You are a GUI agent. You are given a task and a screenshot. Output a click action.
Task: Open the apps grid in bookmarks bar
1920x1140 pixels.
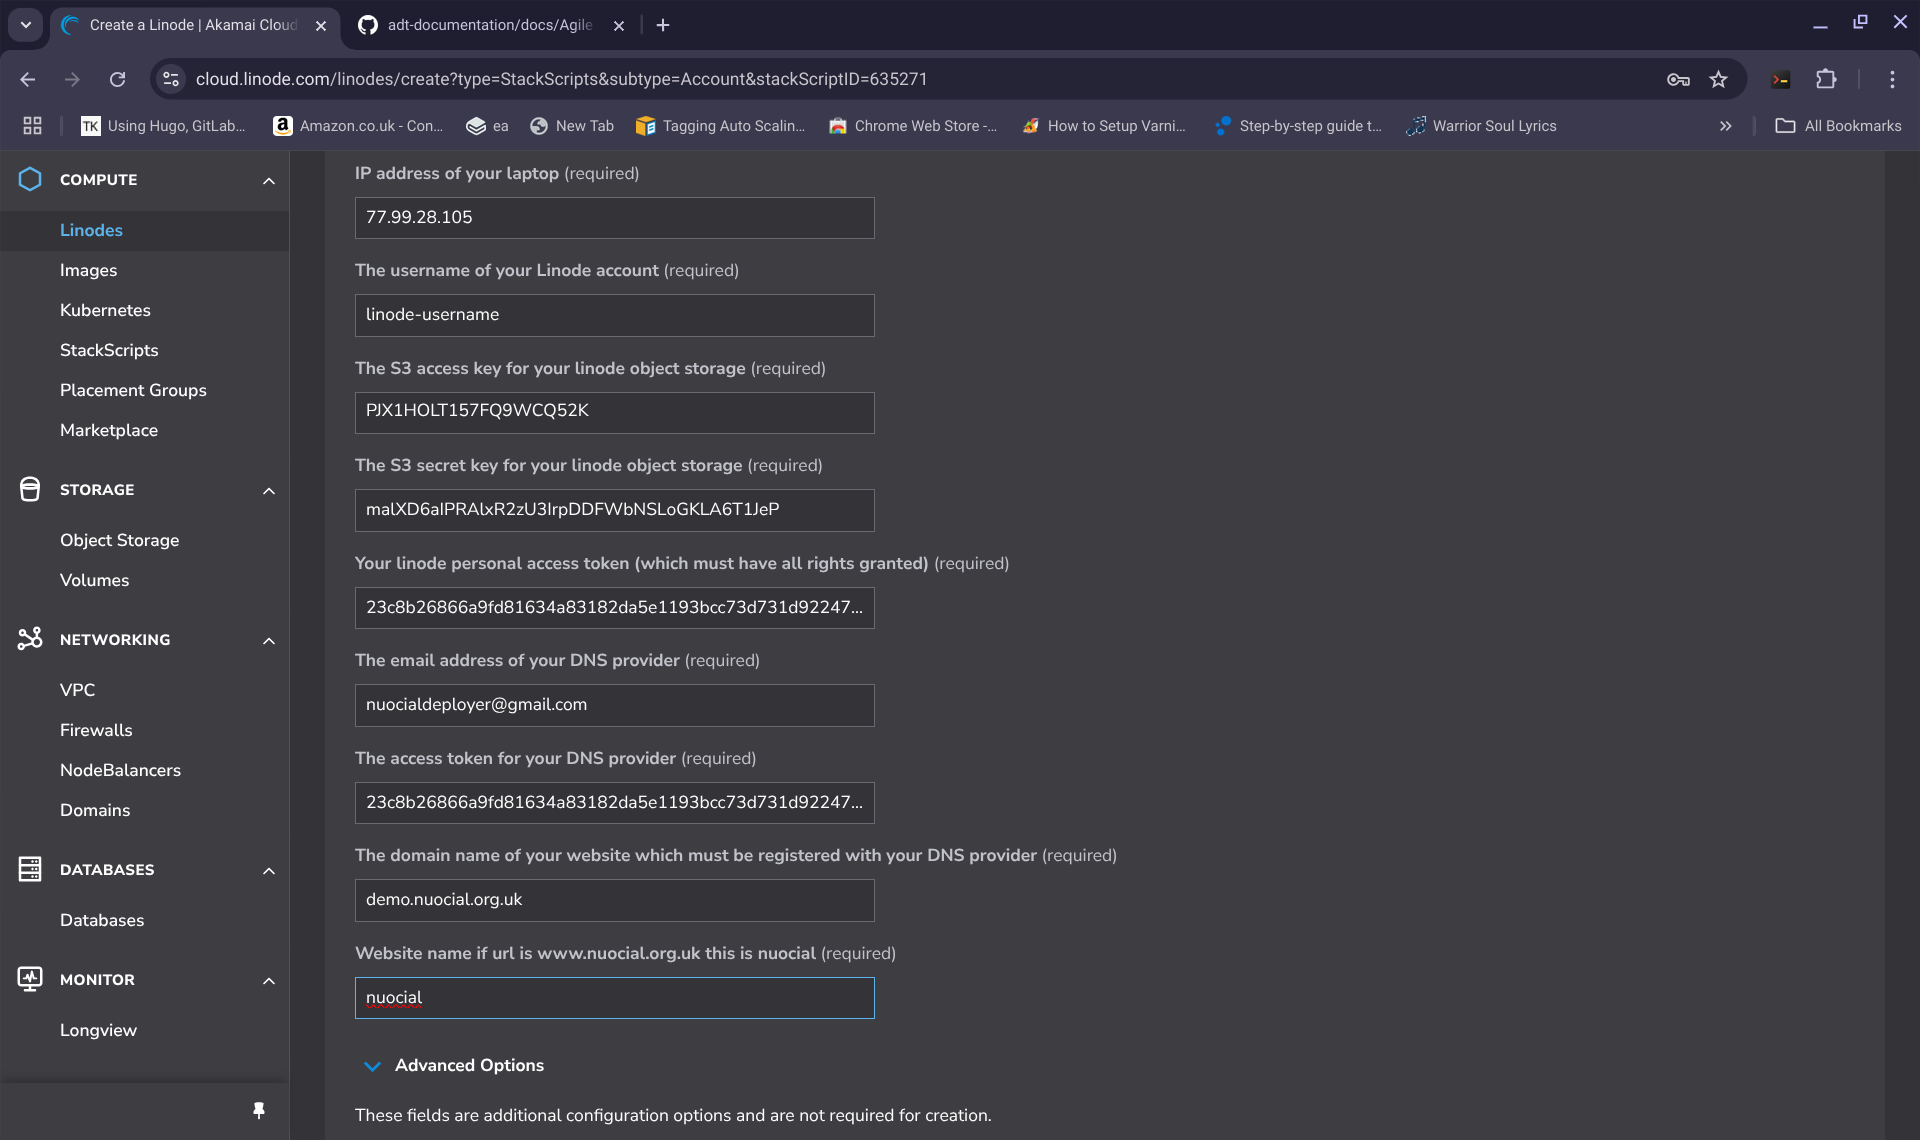tap(32, 125)
